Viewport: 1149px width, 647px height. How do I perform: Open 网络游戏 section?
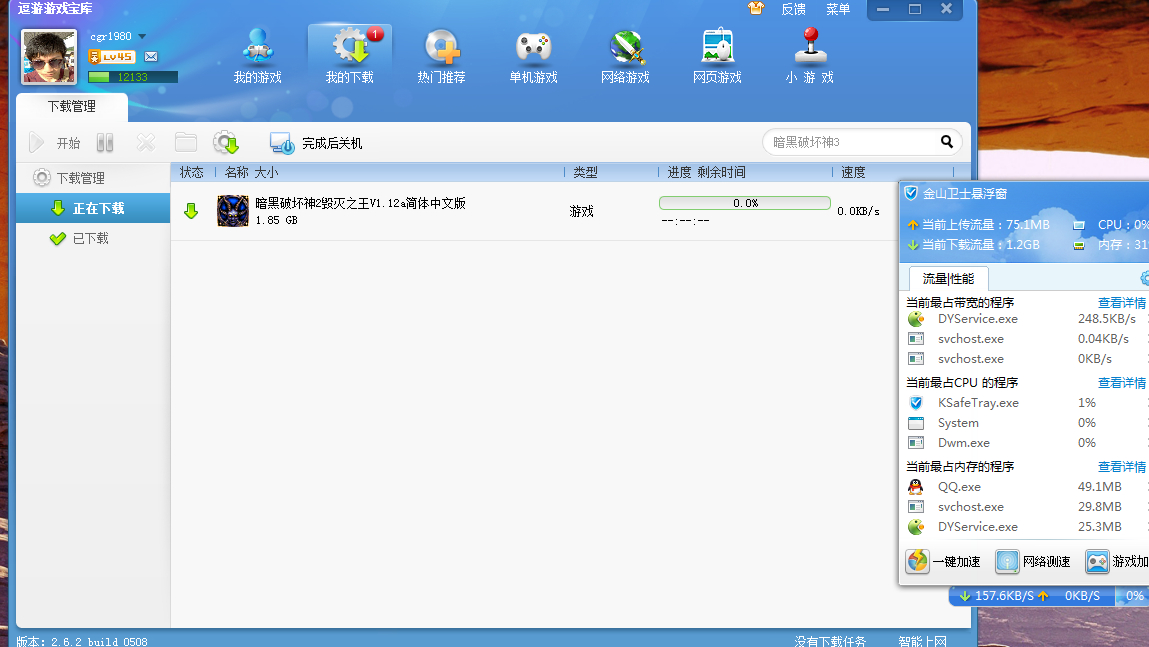click(625, 56)
